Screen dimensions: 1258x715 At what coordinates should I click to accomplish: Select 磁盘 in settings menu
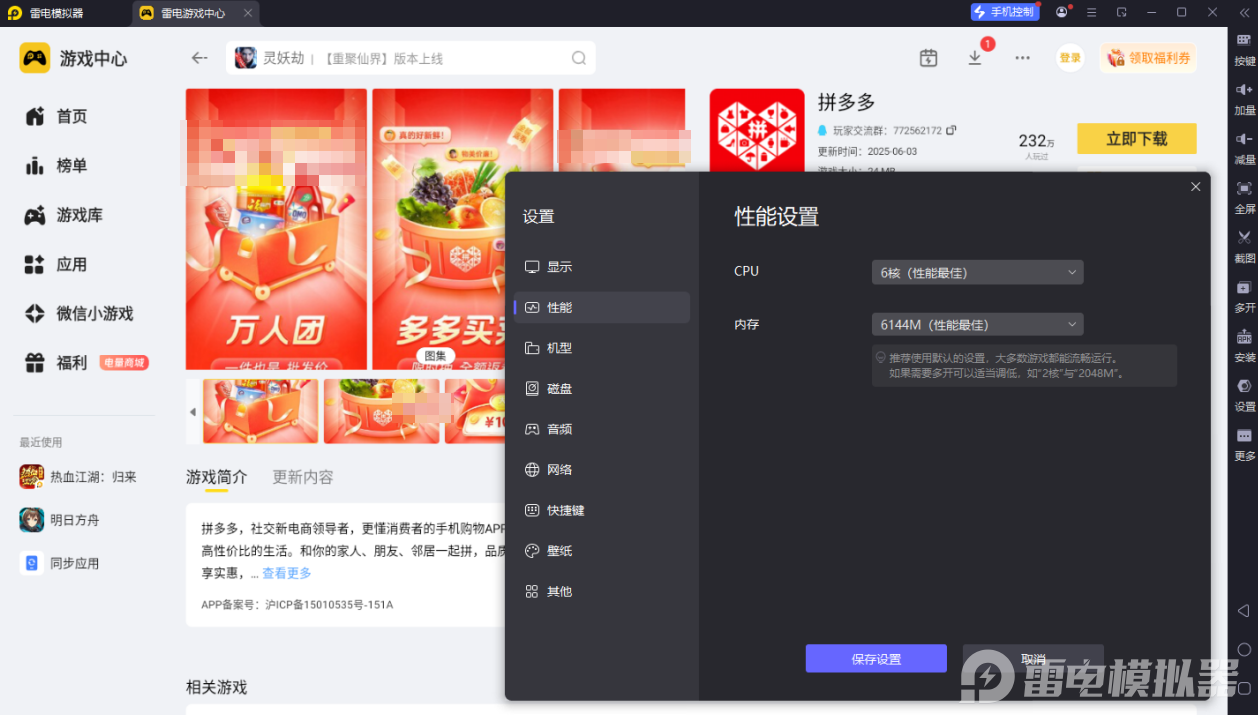click(x=602, y=388)
